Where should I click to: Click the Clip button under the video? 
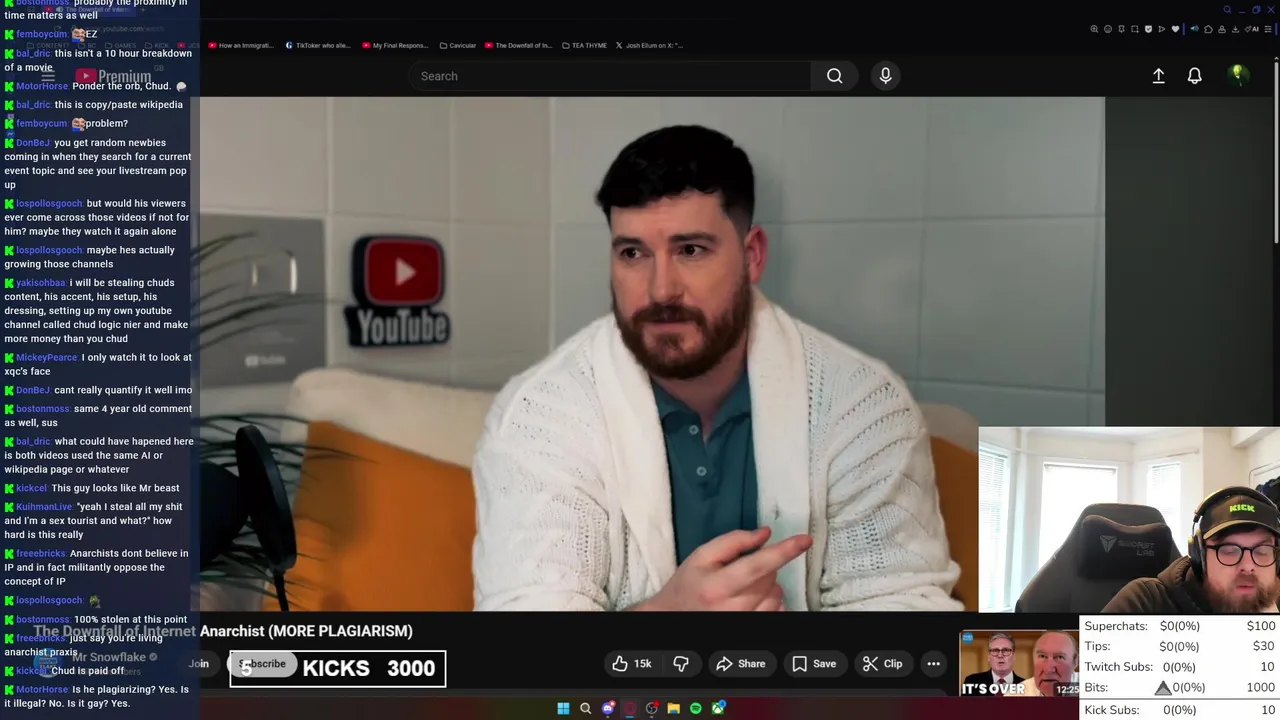883,664
